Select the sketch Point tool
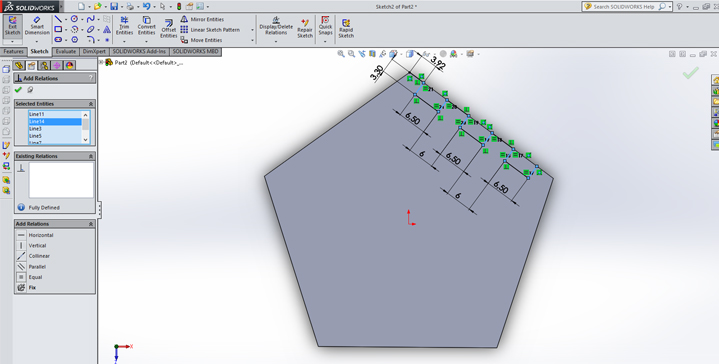719x364 pixels. click(107, 40)
